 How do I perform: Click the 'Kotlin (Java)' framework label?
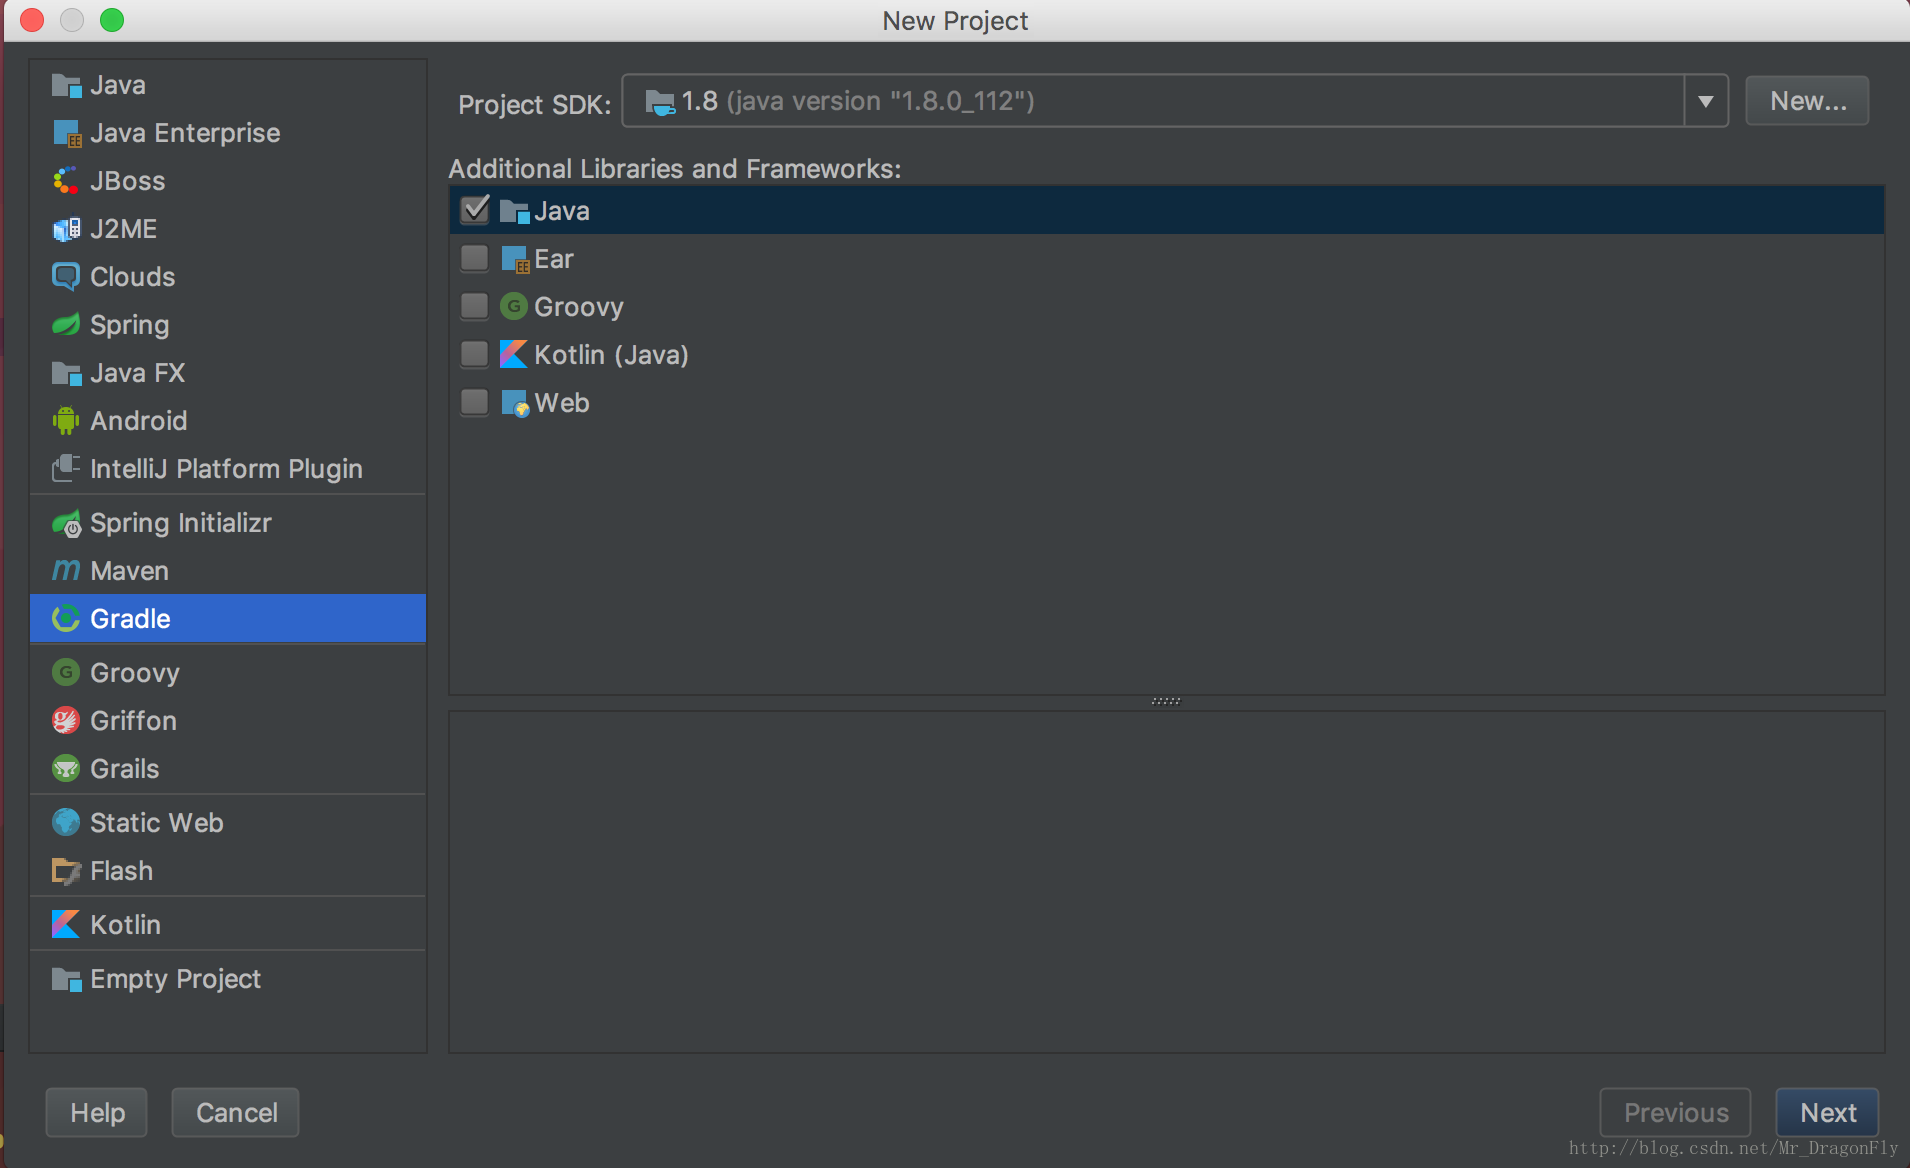tap(611, 355)
